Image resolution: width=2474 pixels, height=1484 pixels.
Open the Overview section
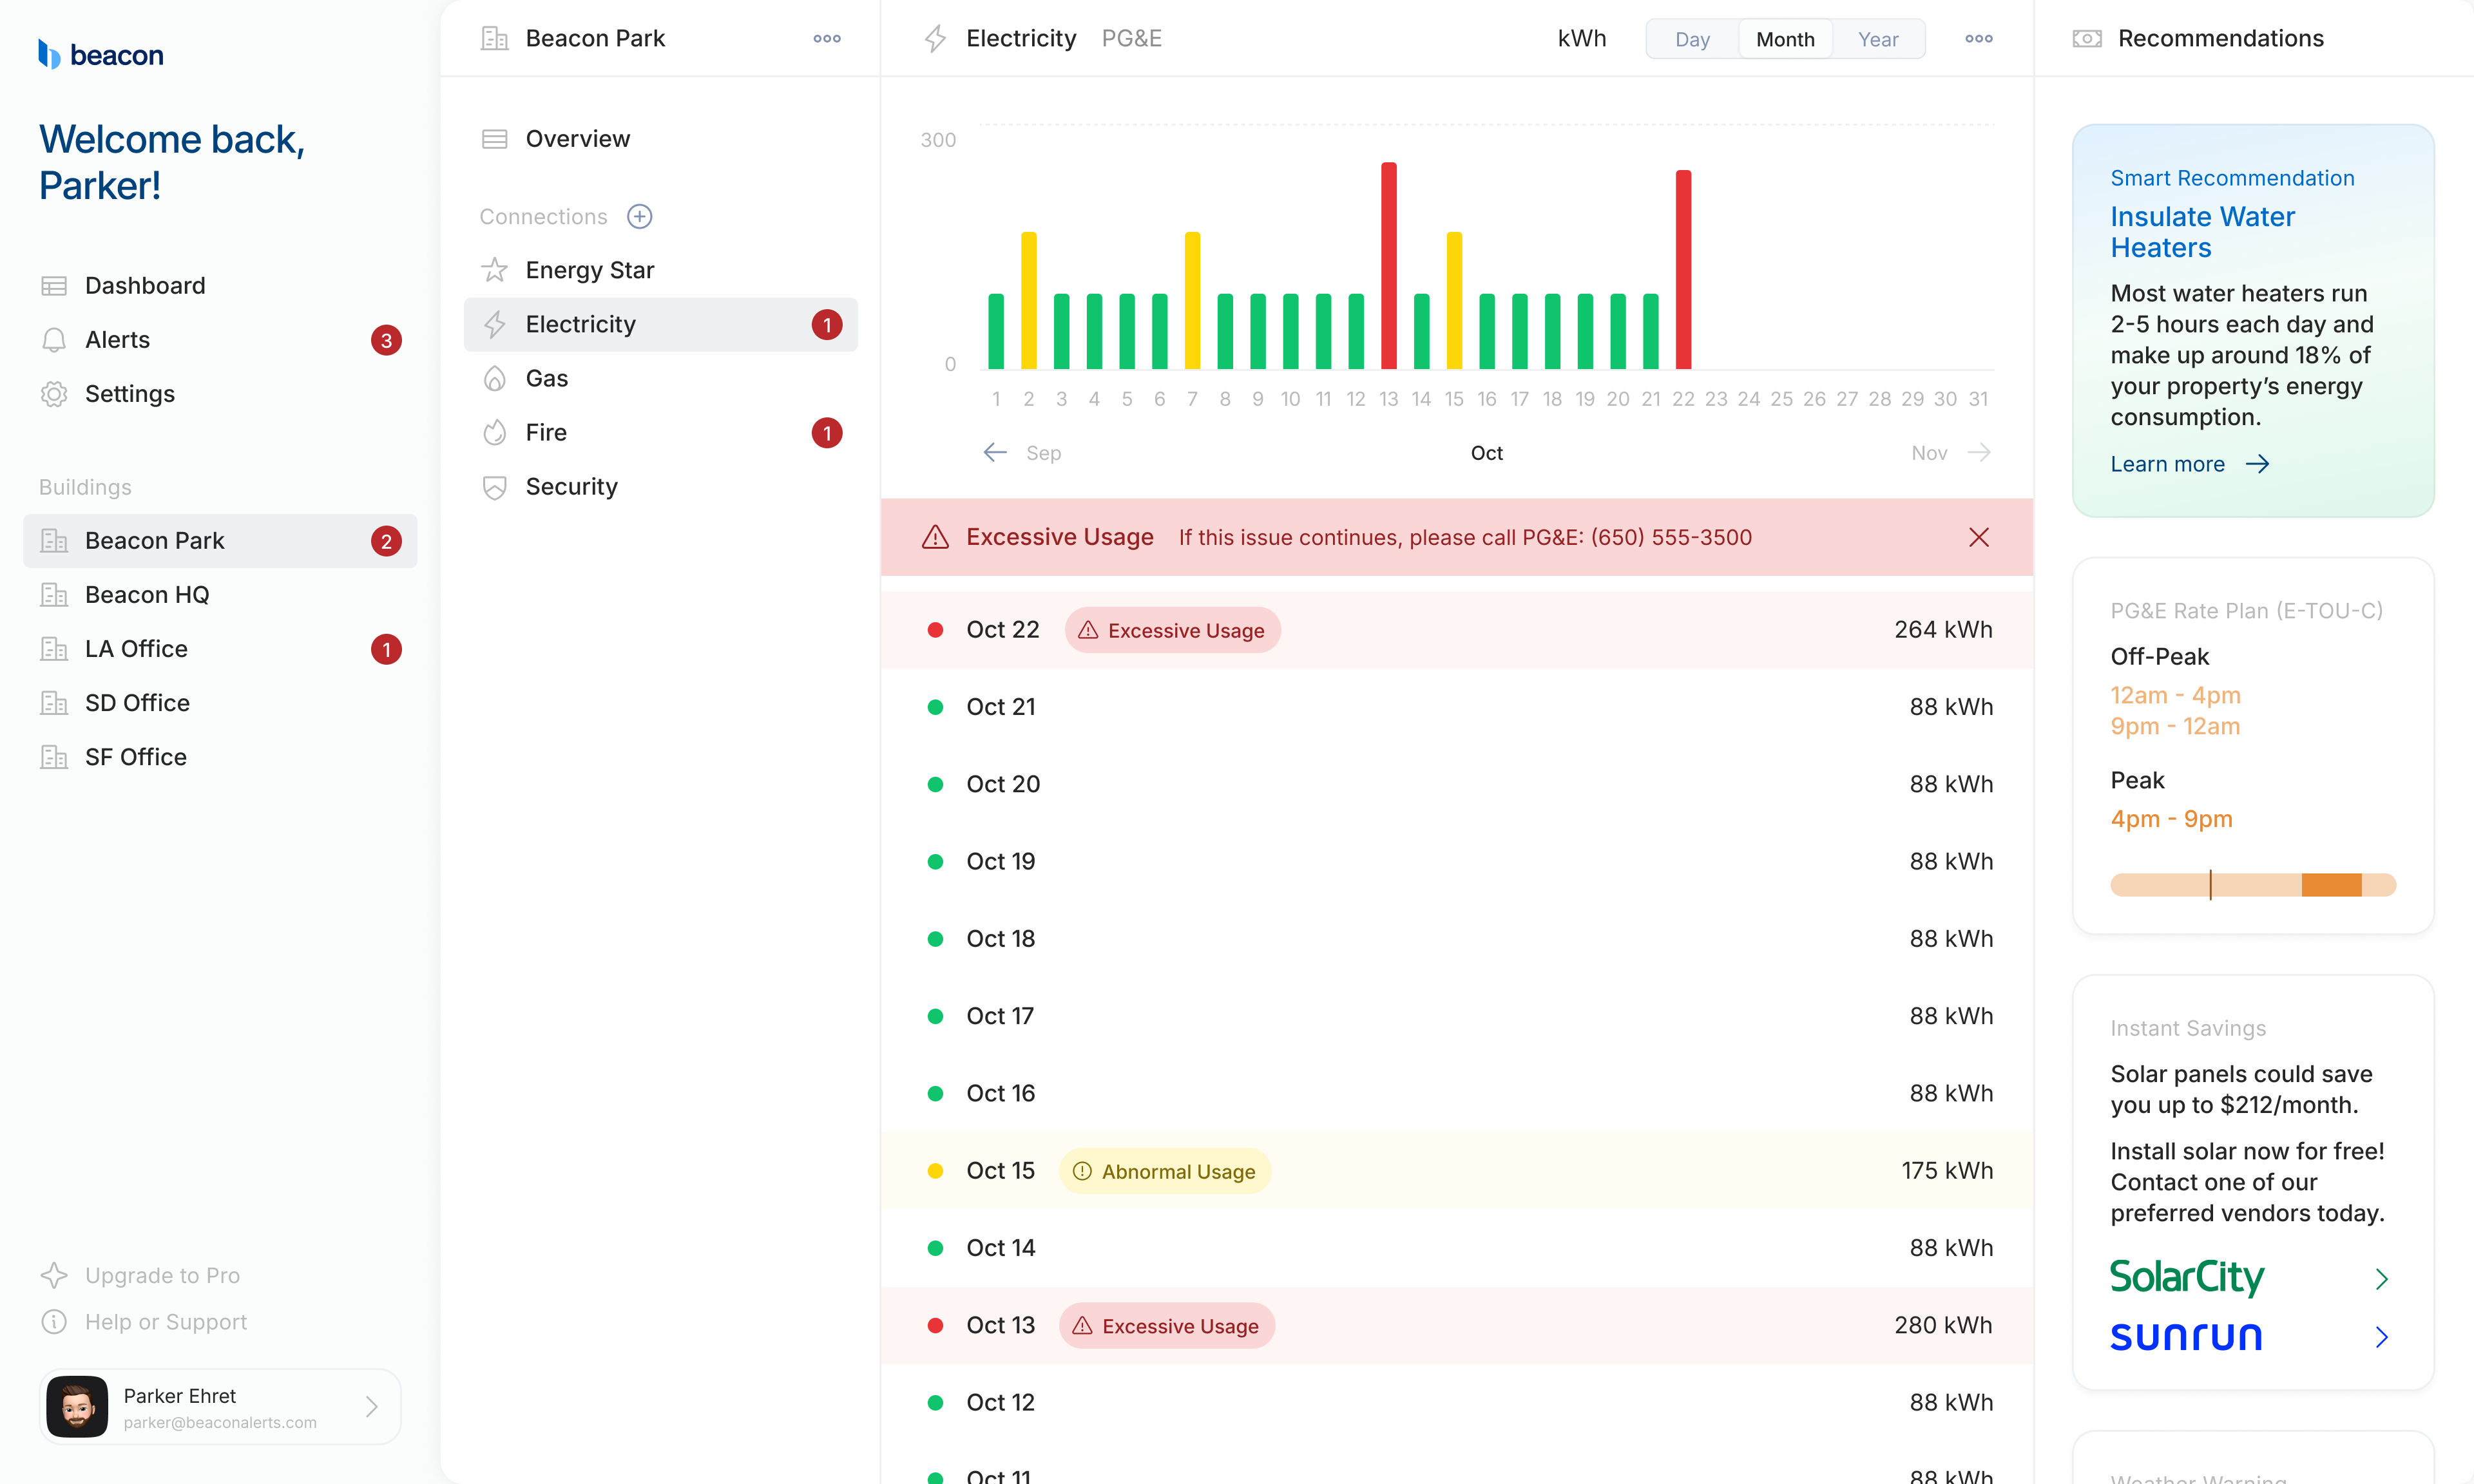660,139
